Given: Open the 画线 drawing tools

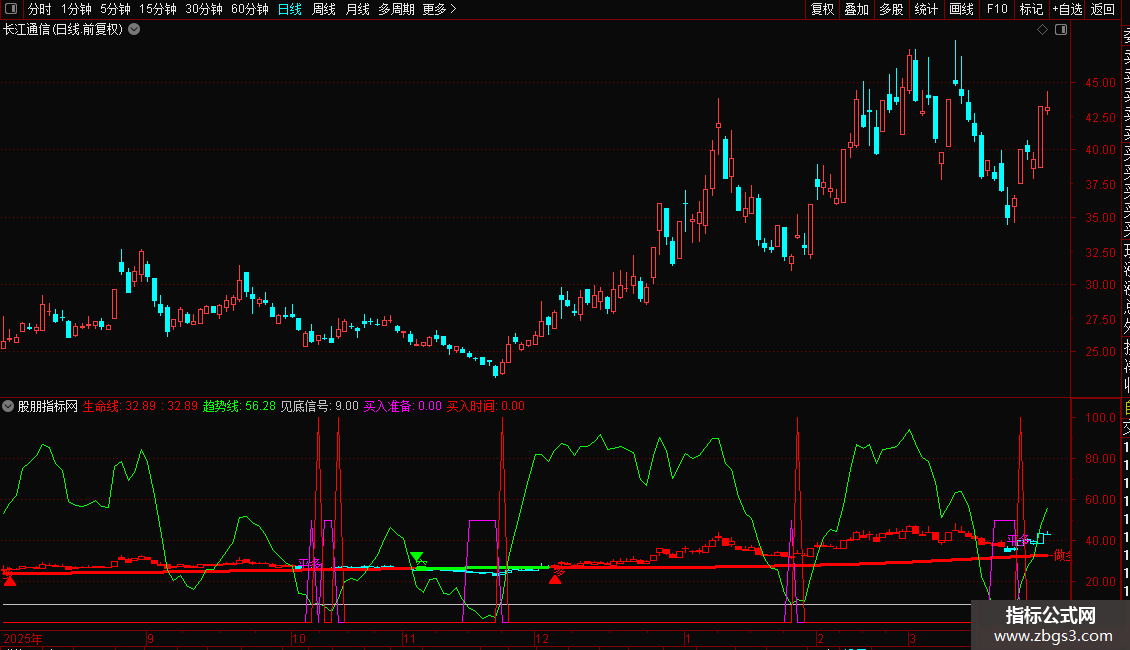Looking at the screenshot, I should 961,9.
